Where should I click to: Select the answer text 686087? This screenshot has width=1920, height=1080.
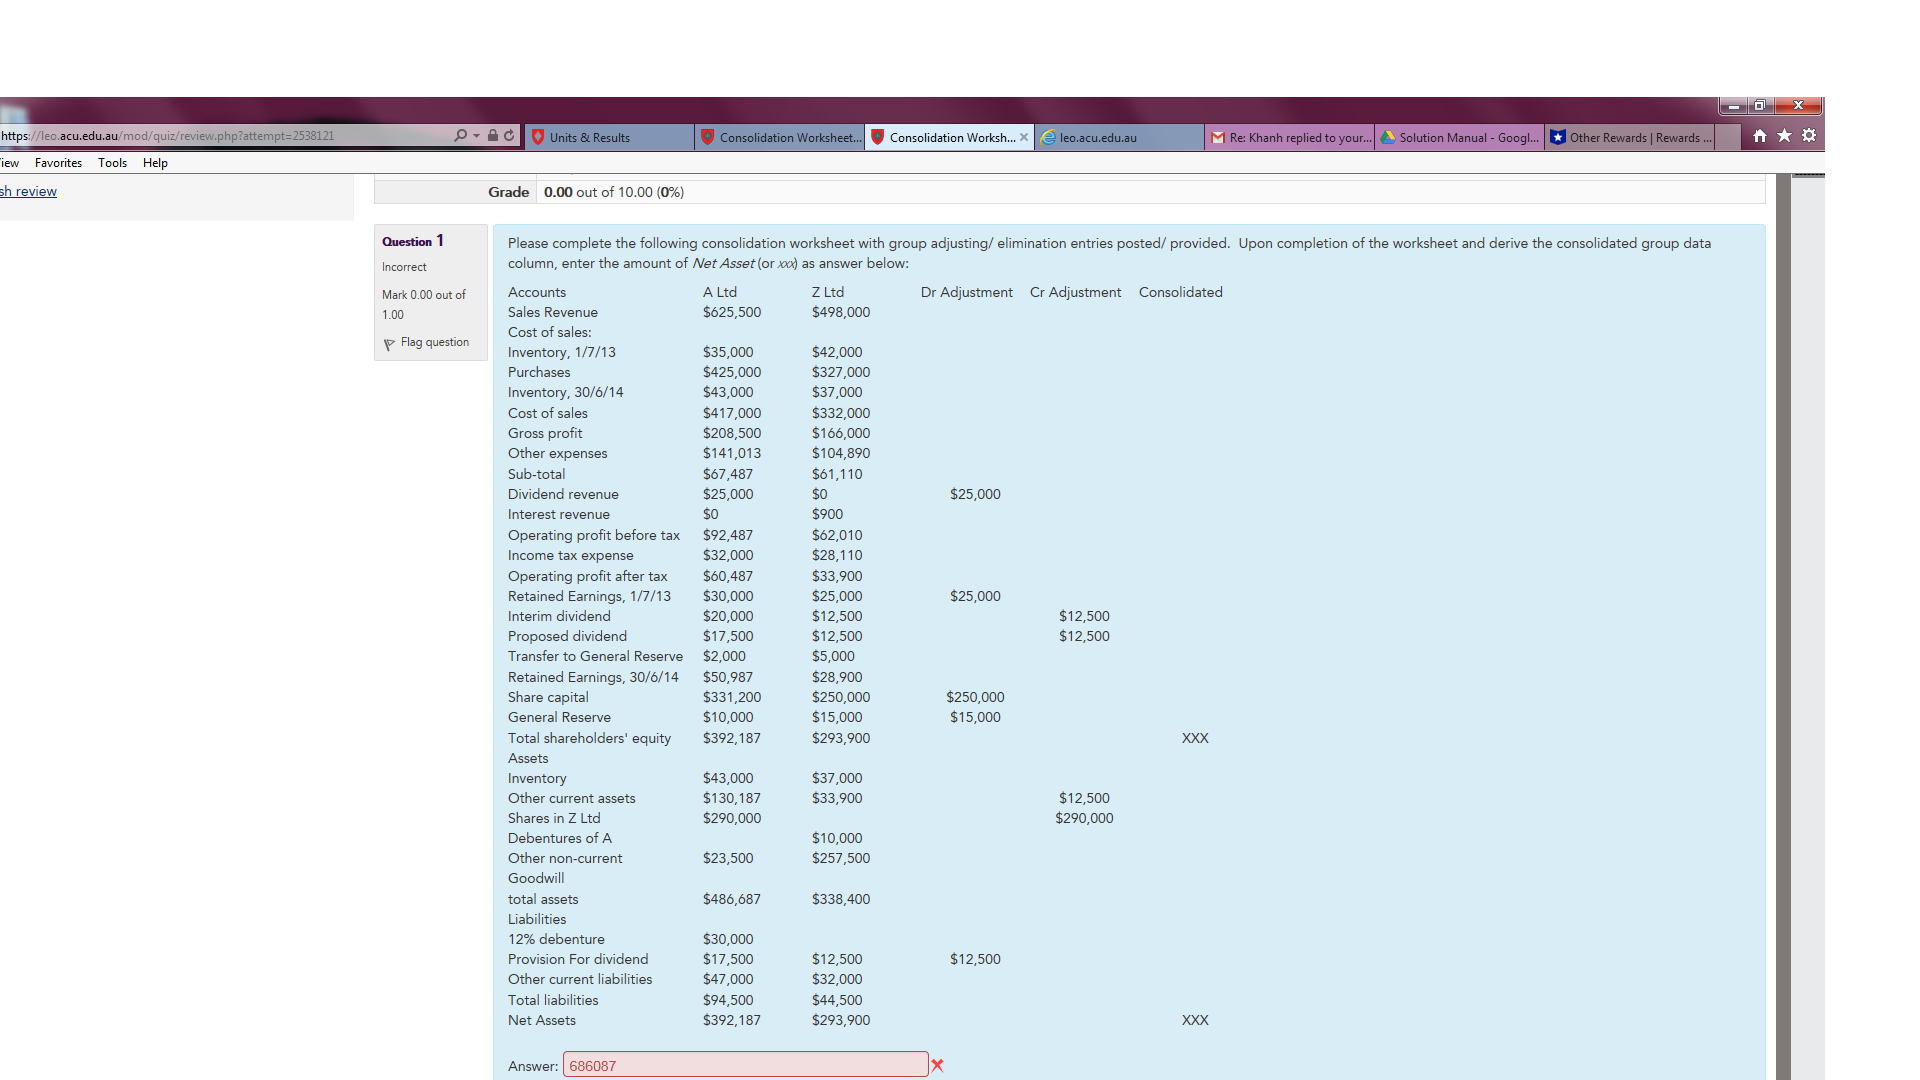click(590, 1065)
